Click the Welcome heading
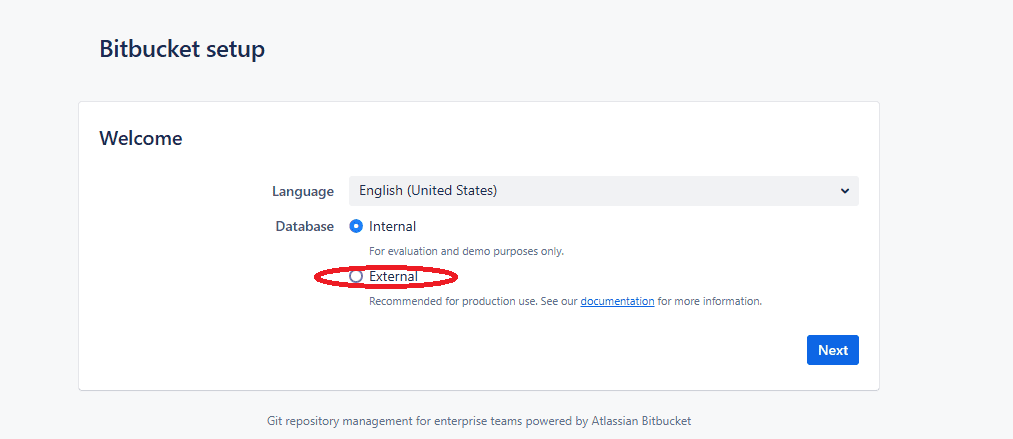 click(x=141, y=139)
